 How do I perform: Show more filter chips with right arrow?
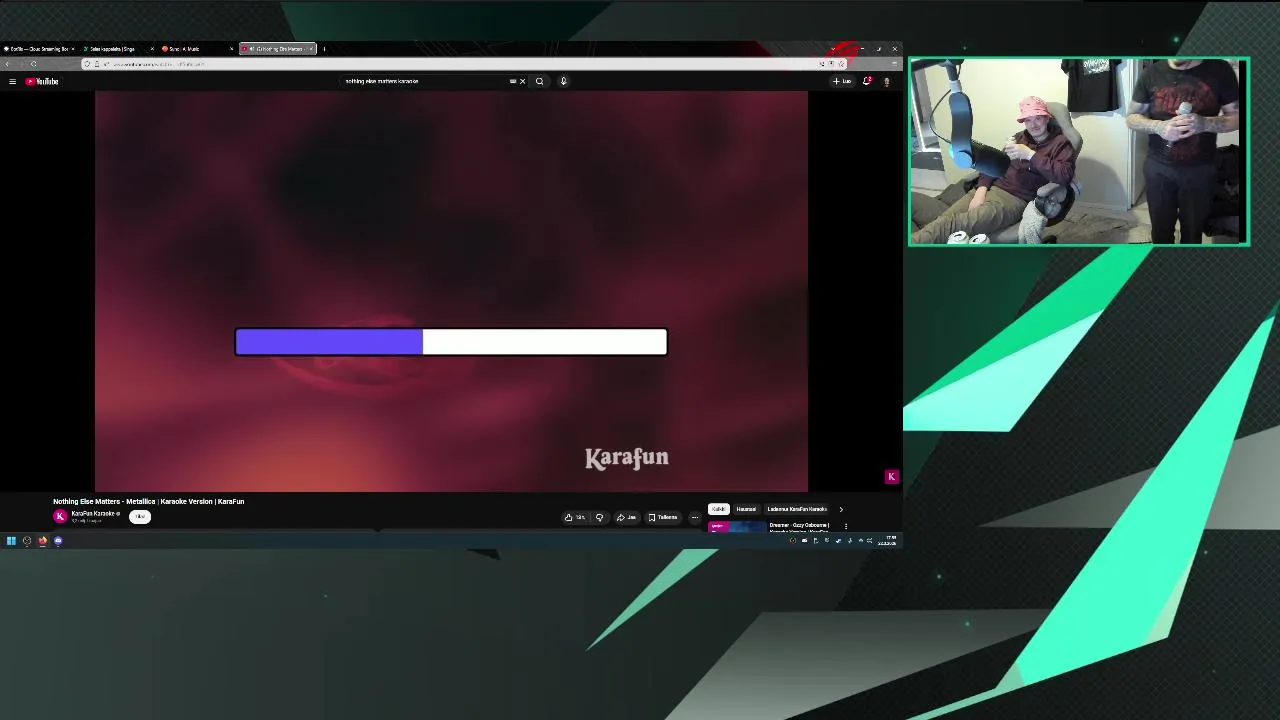click(x=841, y=509)
